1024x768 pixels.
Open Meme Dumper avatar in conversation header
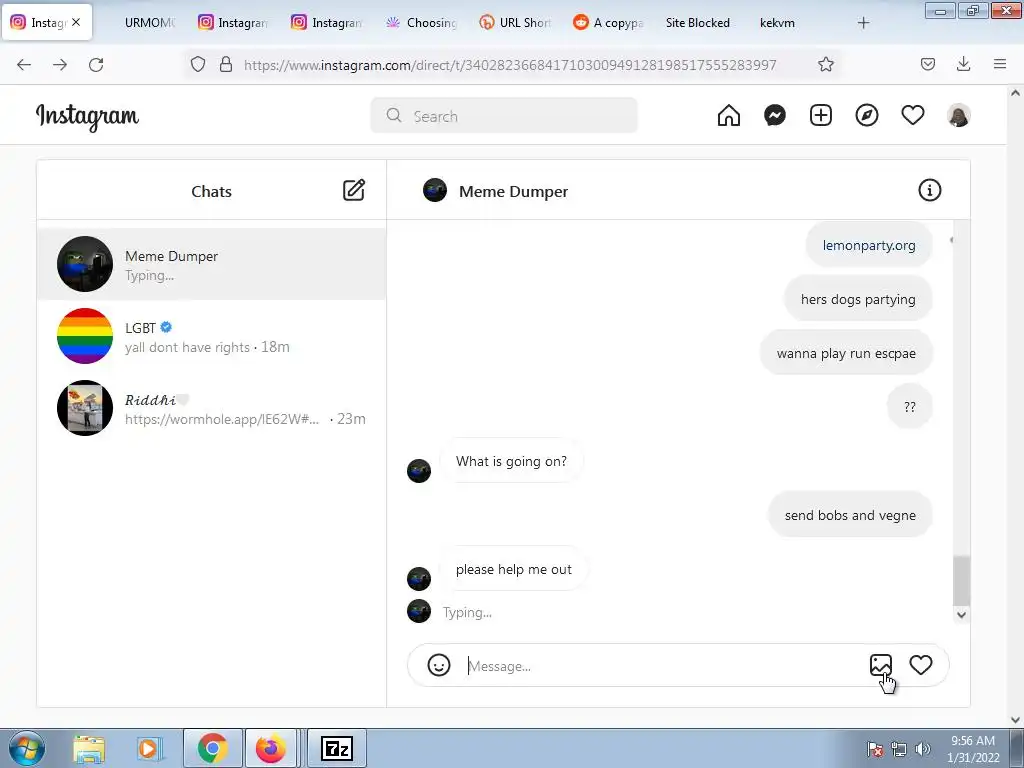click(x=435, y=191)
